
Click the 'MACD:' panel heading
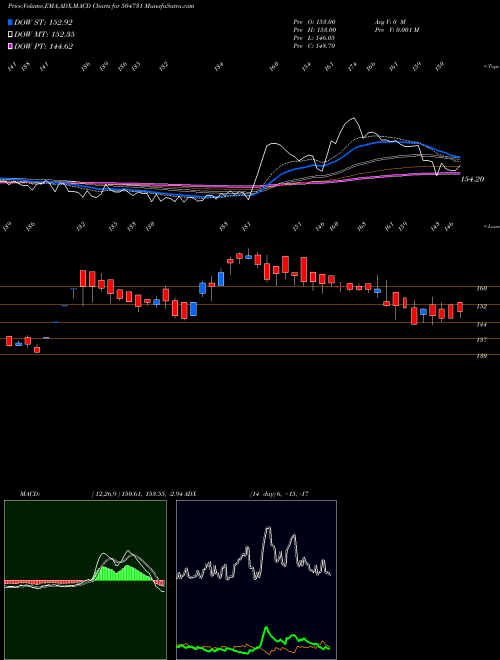point(29,493)
